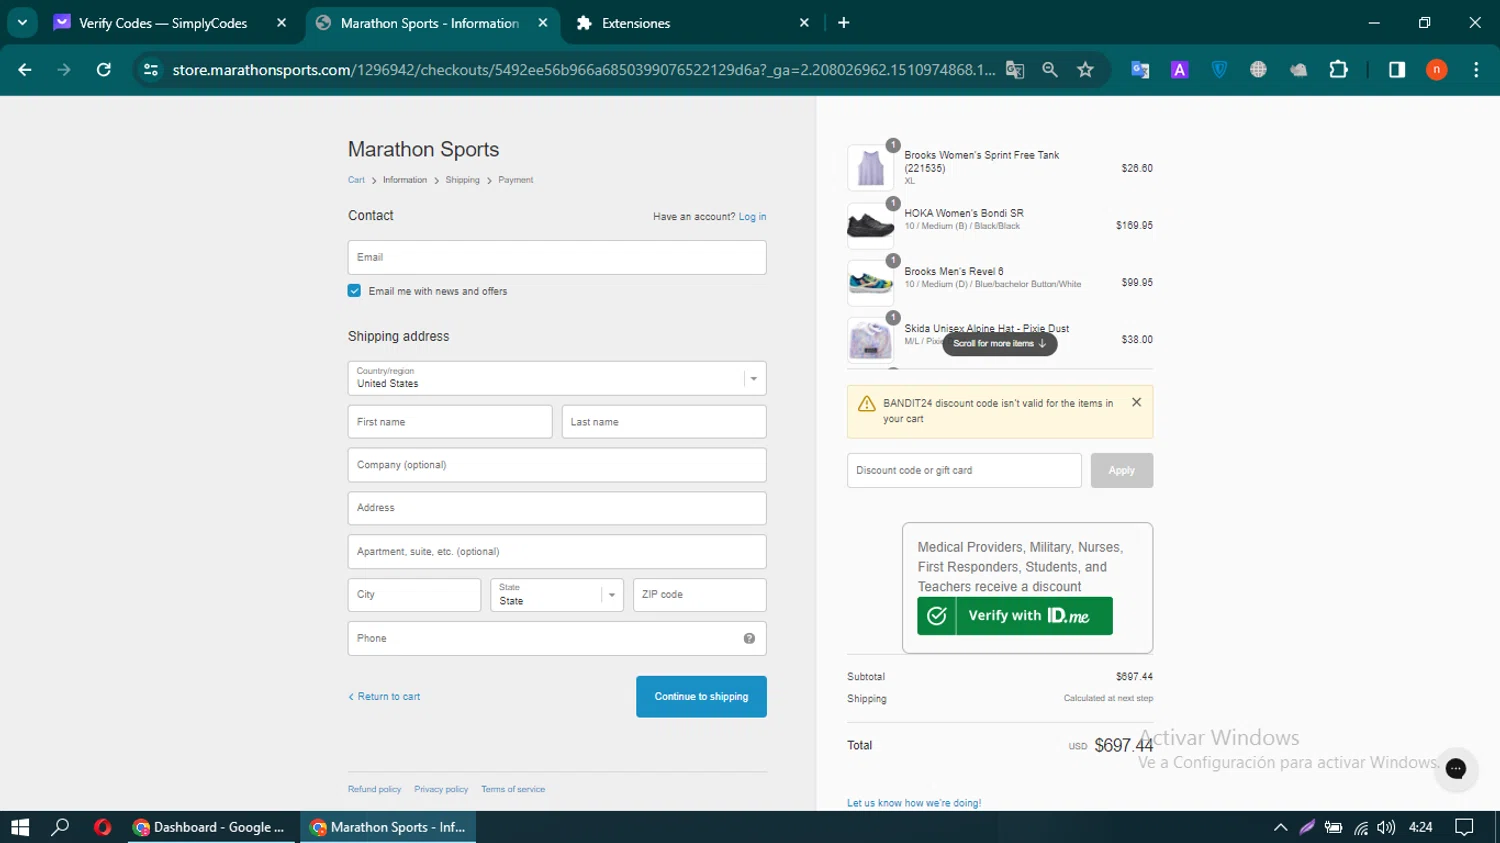Open the State dropdown
Viewport: 1500px width, 843px height.
pos(557,595)
